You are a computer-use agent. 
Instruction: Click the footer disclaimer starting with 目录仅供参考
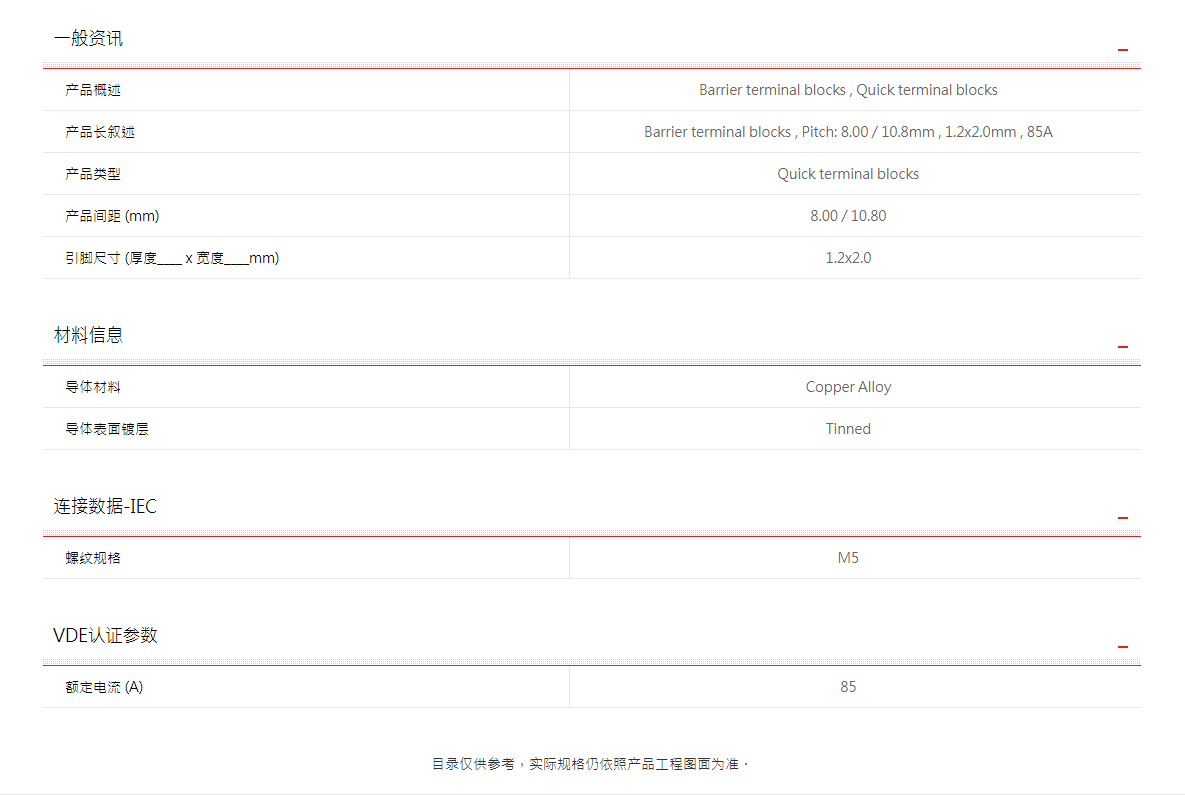pos(590,765)
